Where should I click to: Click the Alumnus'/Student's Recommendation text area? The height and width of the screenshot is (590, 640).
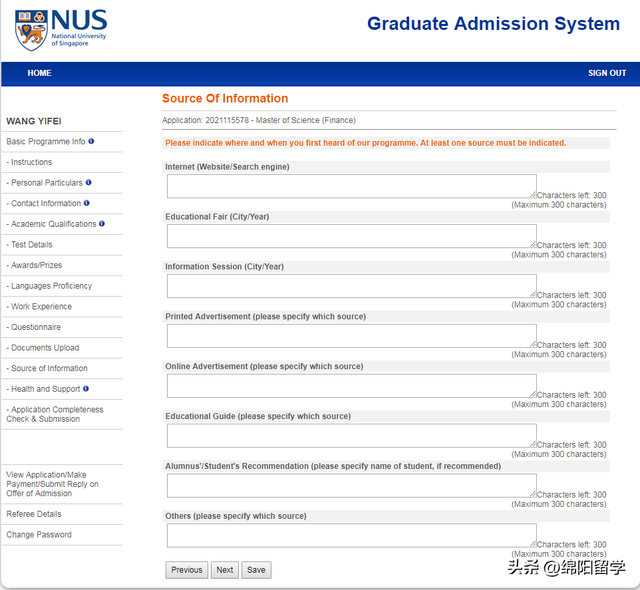(x=351, y=486)
